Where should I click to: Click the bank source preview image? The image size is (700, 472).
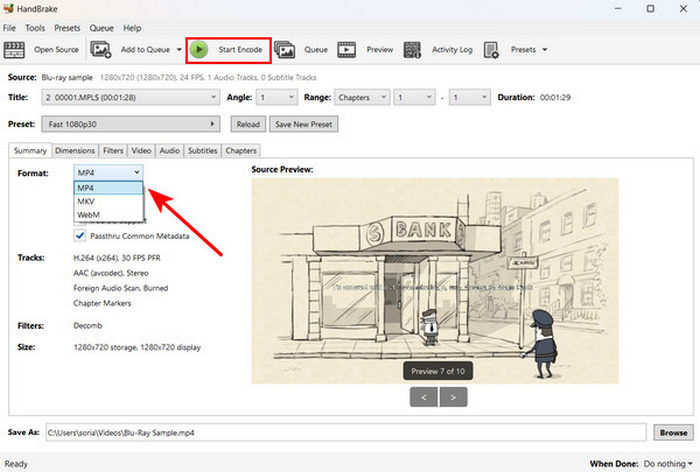[x=435, y=281]
